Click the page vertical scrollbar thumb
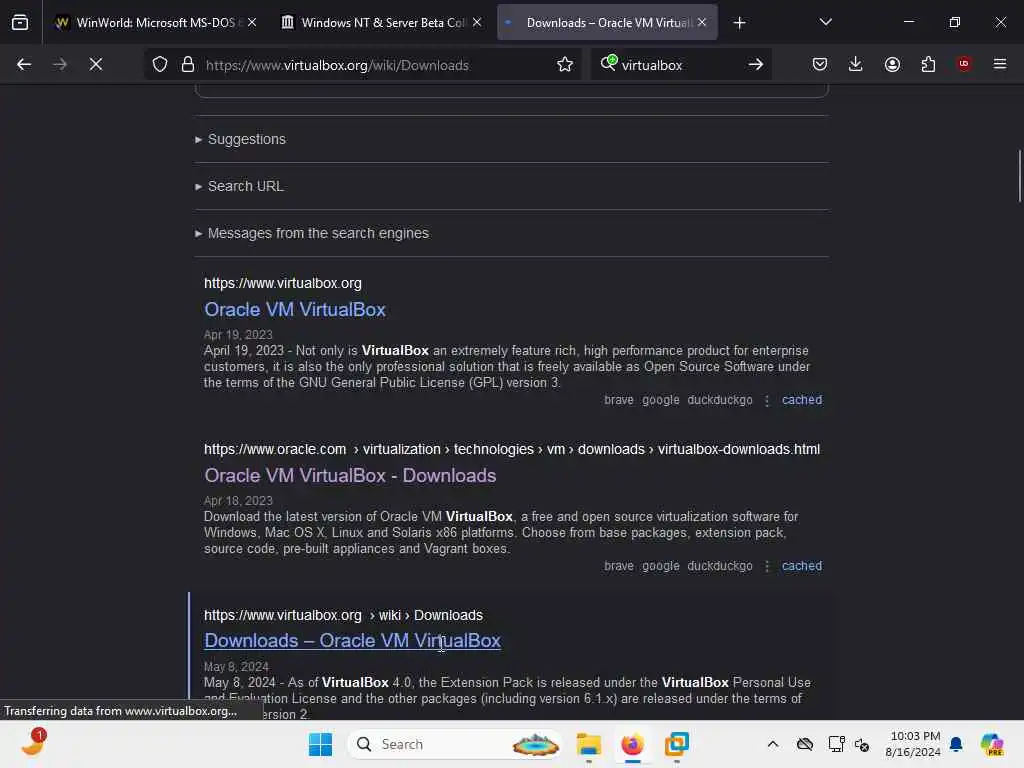This screenshot has height=768, width=1024. (x=1019, y=176)
